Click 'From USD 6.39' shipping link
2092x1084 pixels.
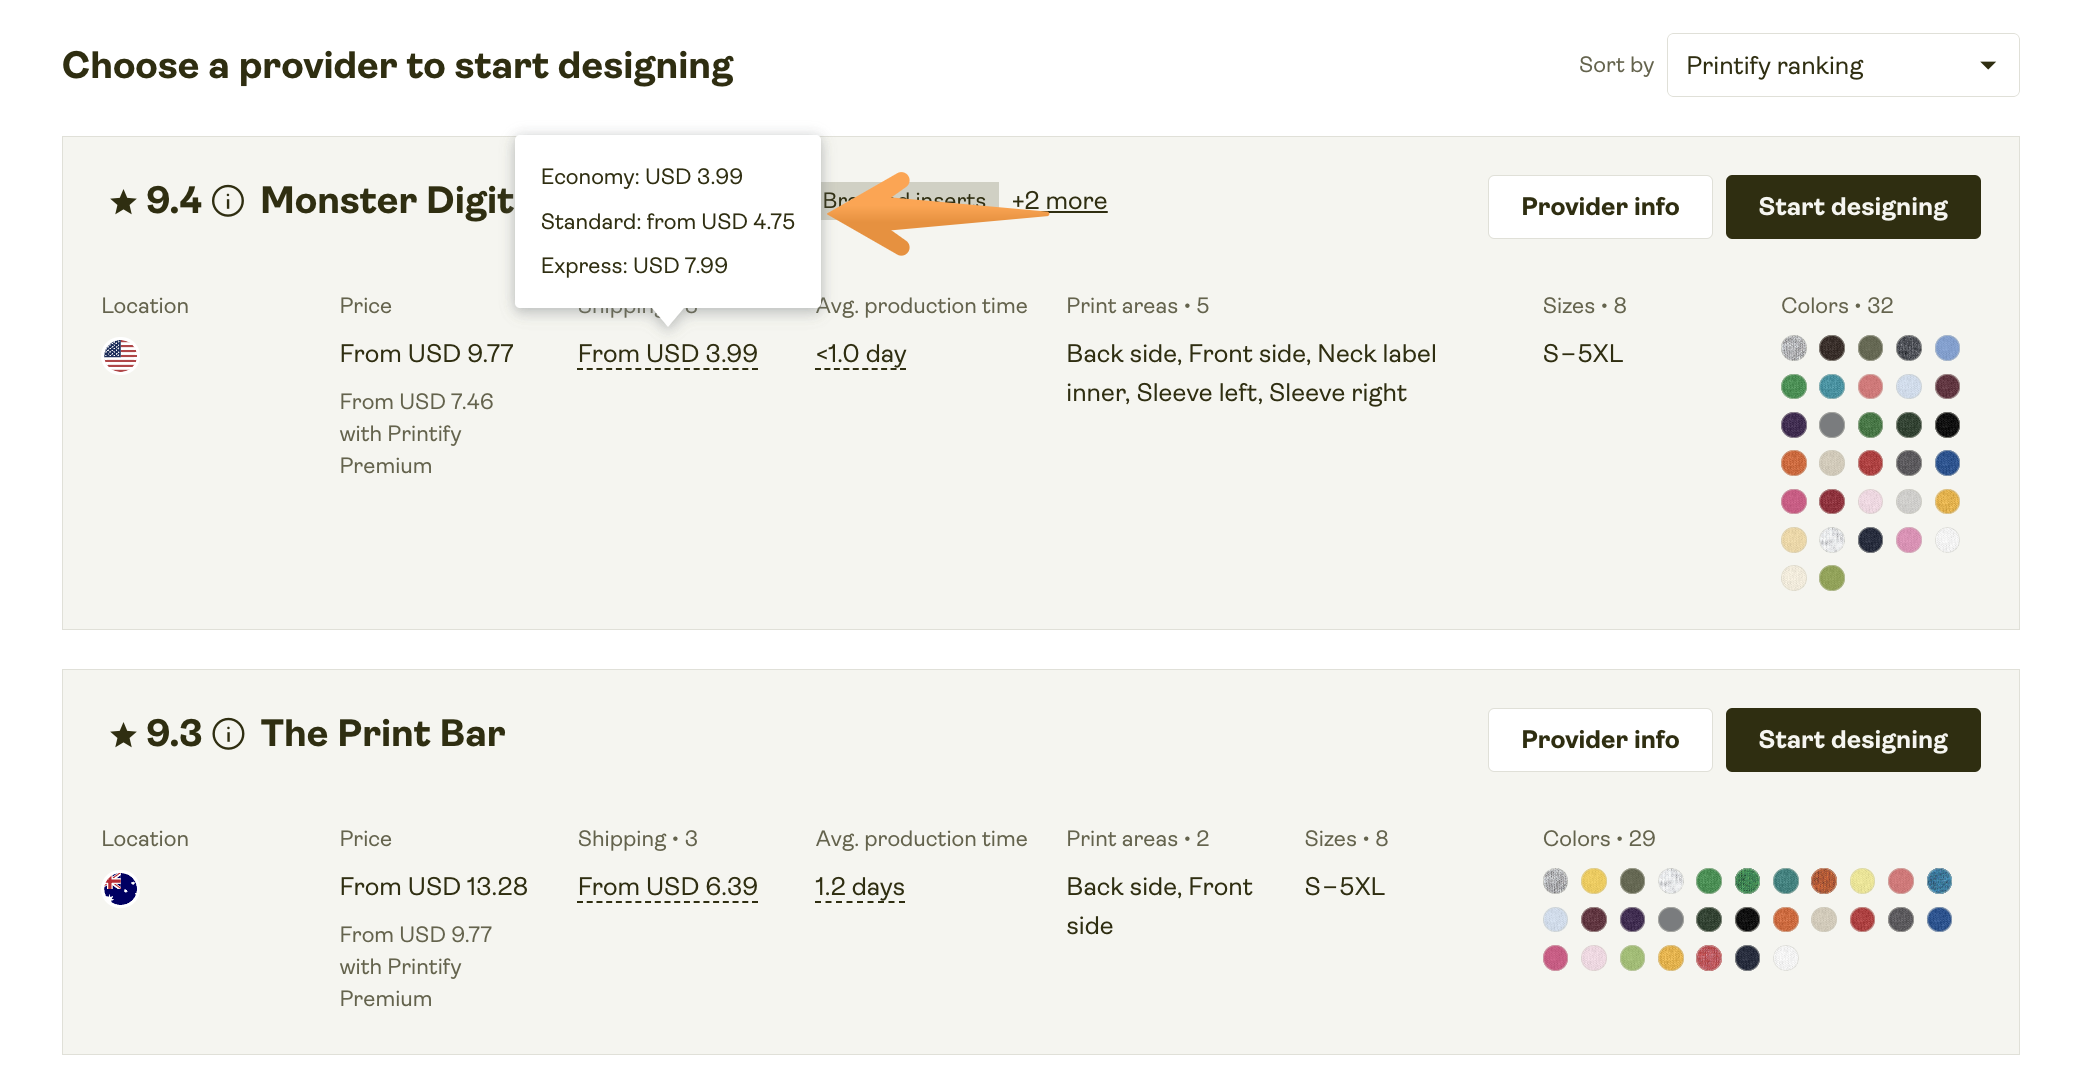click(x=667, y=887)
